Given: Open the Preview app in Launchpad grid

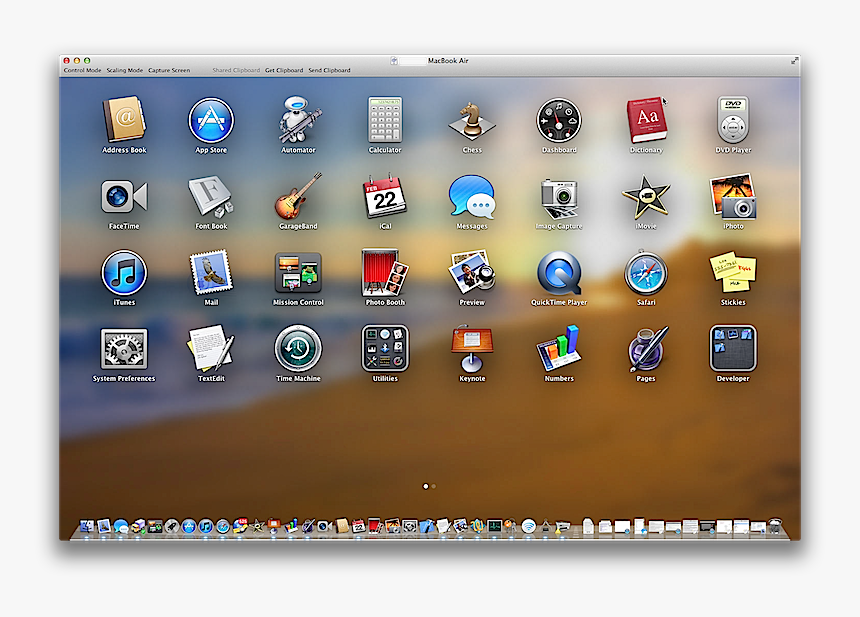Looking at the screenshot, I should (x=472, y=273).
